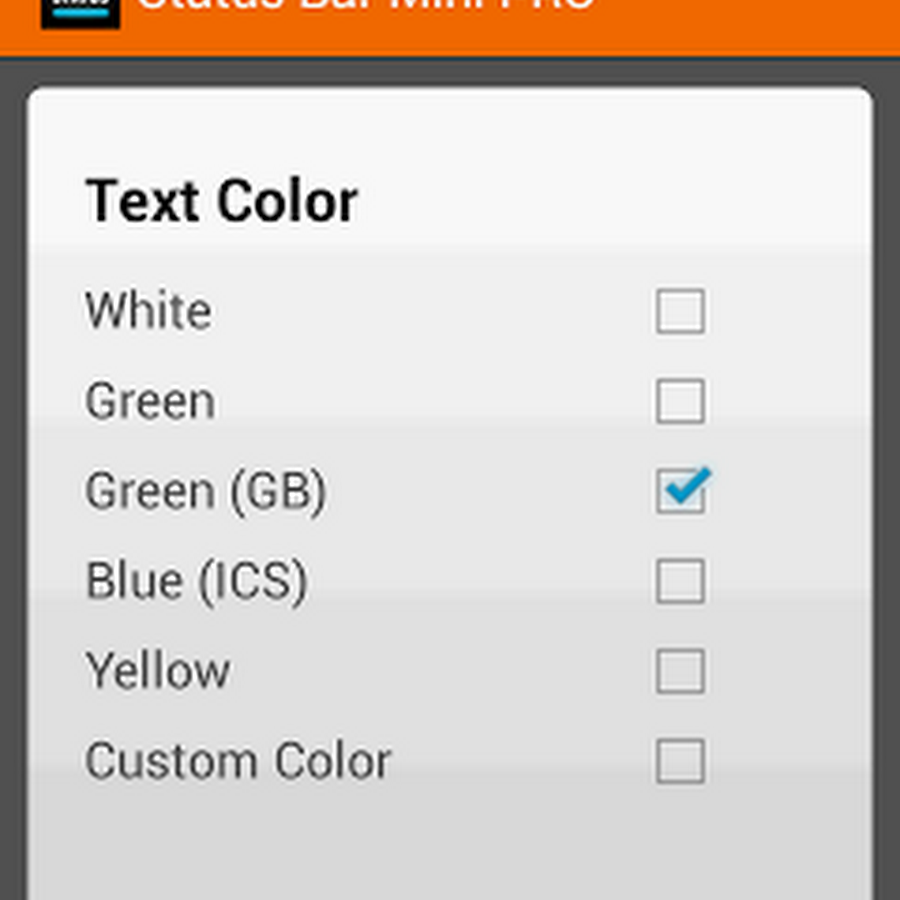Select the White text label
This screenshot has height=900, width=900.
pos(148,311)
